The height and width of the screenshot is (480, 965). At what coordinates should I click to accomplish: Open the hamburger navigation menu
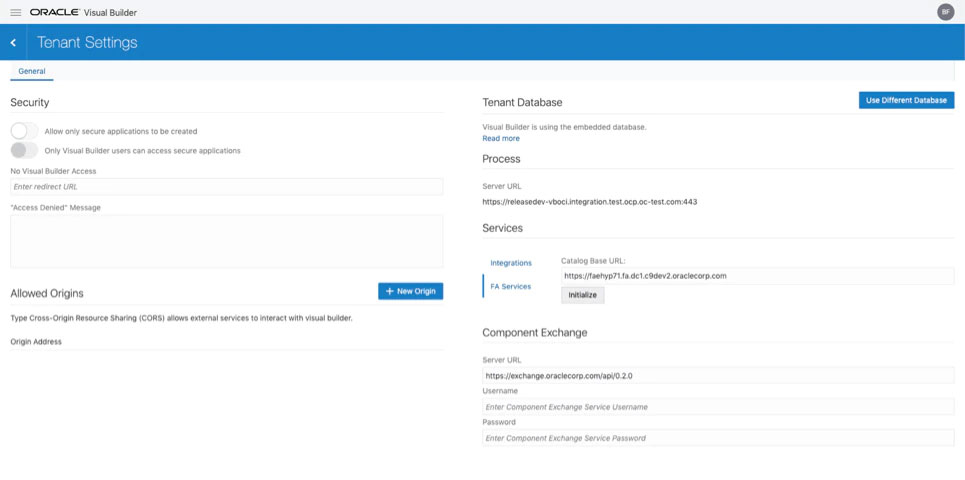tap(16, 12)
